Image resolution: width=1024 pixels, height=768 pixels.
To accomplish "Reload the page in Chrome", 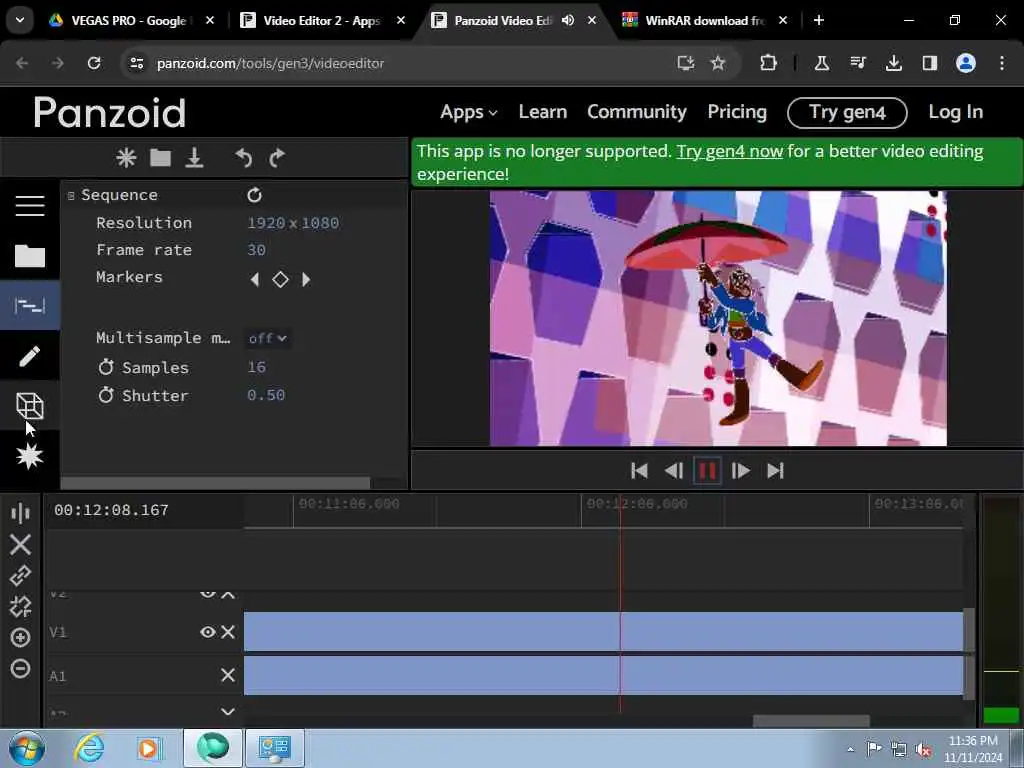I will click(x=94, y=63).
